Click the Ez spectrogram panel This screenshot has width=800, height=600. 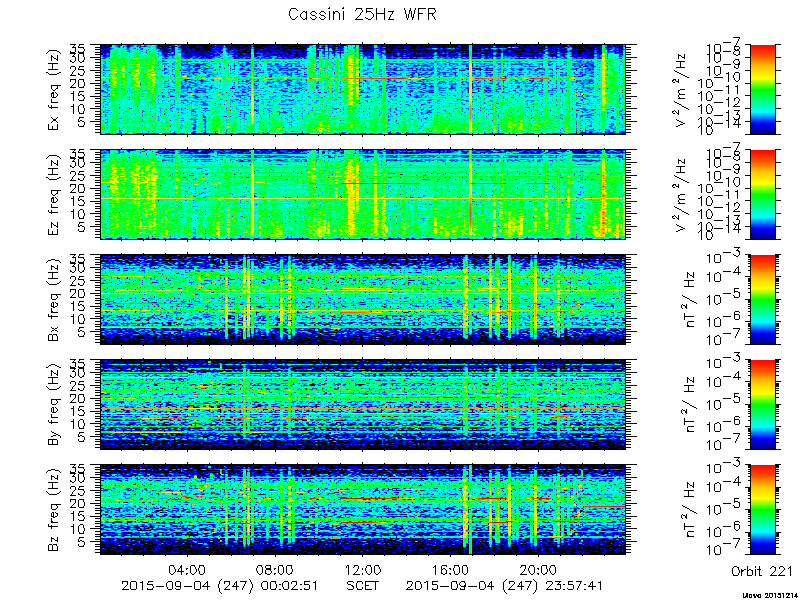(x=362, y=194)
